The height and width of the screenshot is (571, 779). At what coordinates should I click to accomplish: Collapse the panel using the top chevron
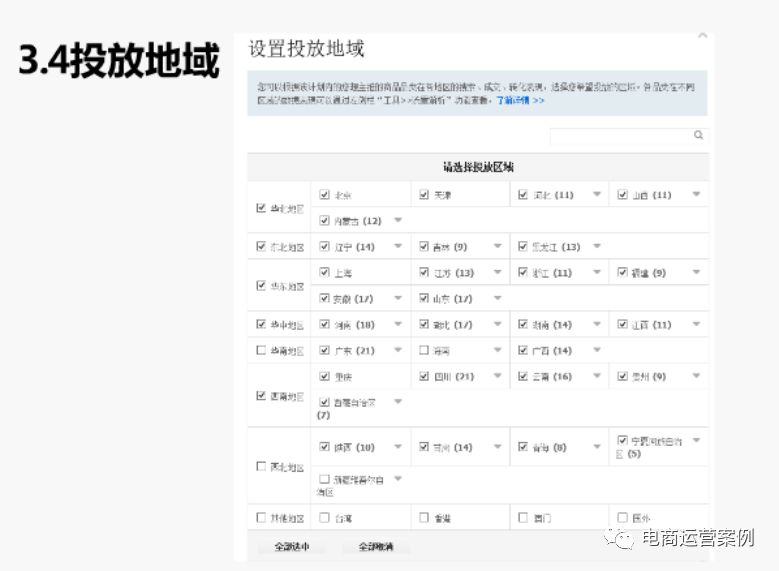[x=702, y=35]
